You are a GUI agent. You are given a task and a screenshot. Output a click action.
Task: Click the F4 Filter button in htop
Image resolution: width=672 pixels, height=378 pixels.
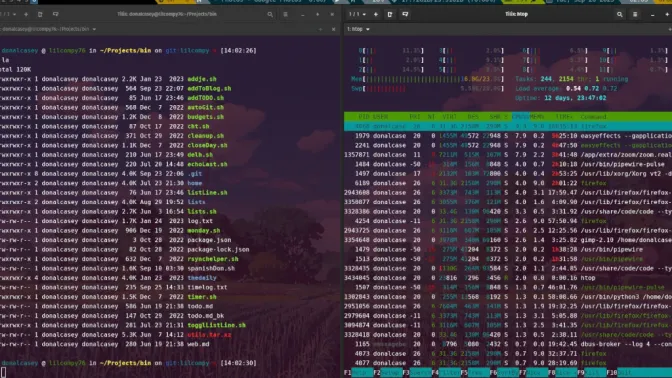point(446,373)
